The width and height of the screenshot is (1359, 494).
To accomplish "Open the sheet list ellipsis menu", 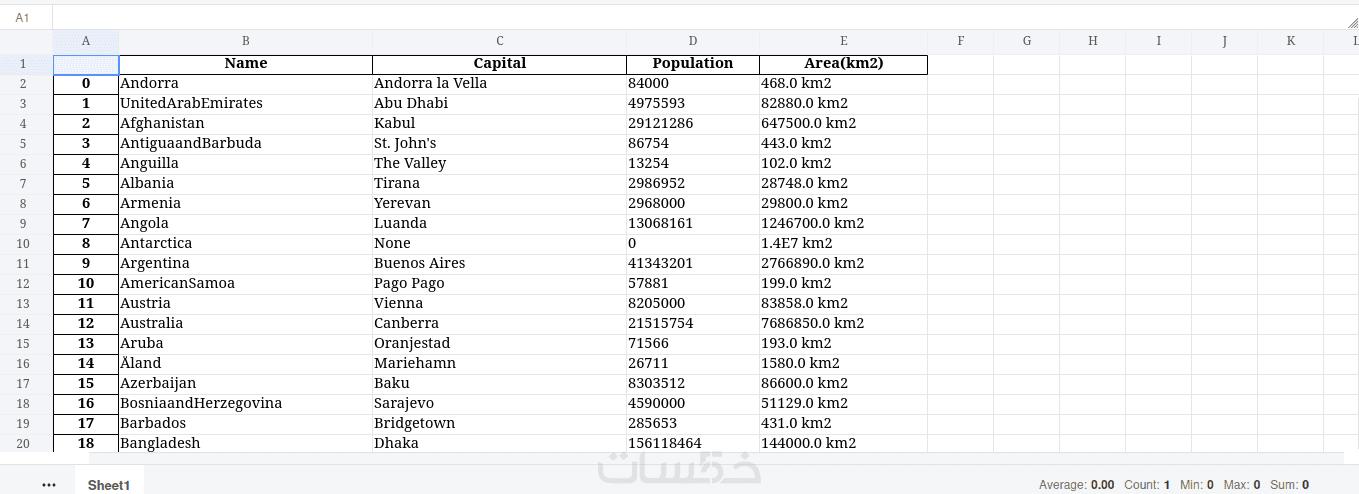I will pos(49,485).
